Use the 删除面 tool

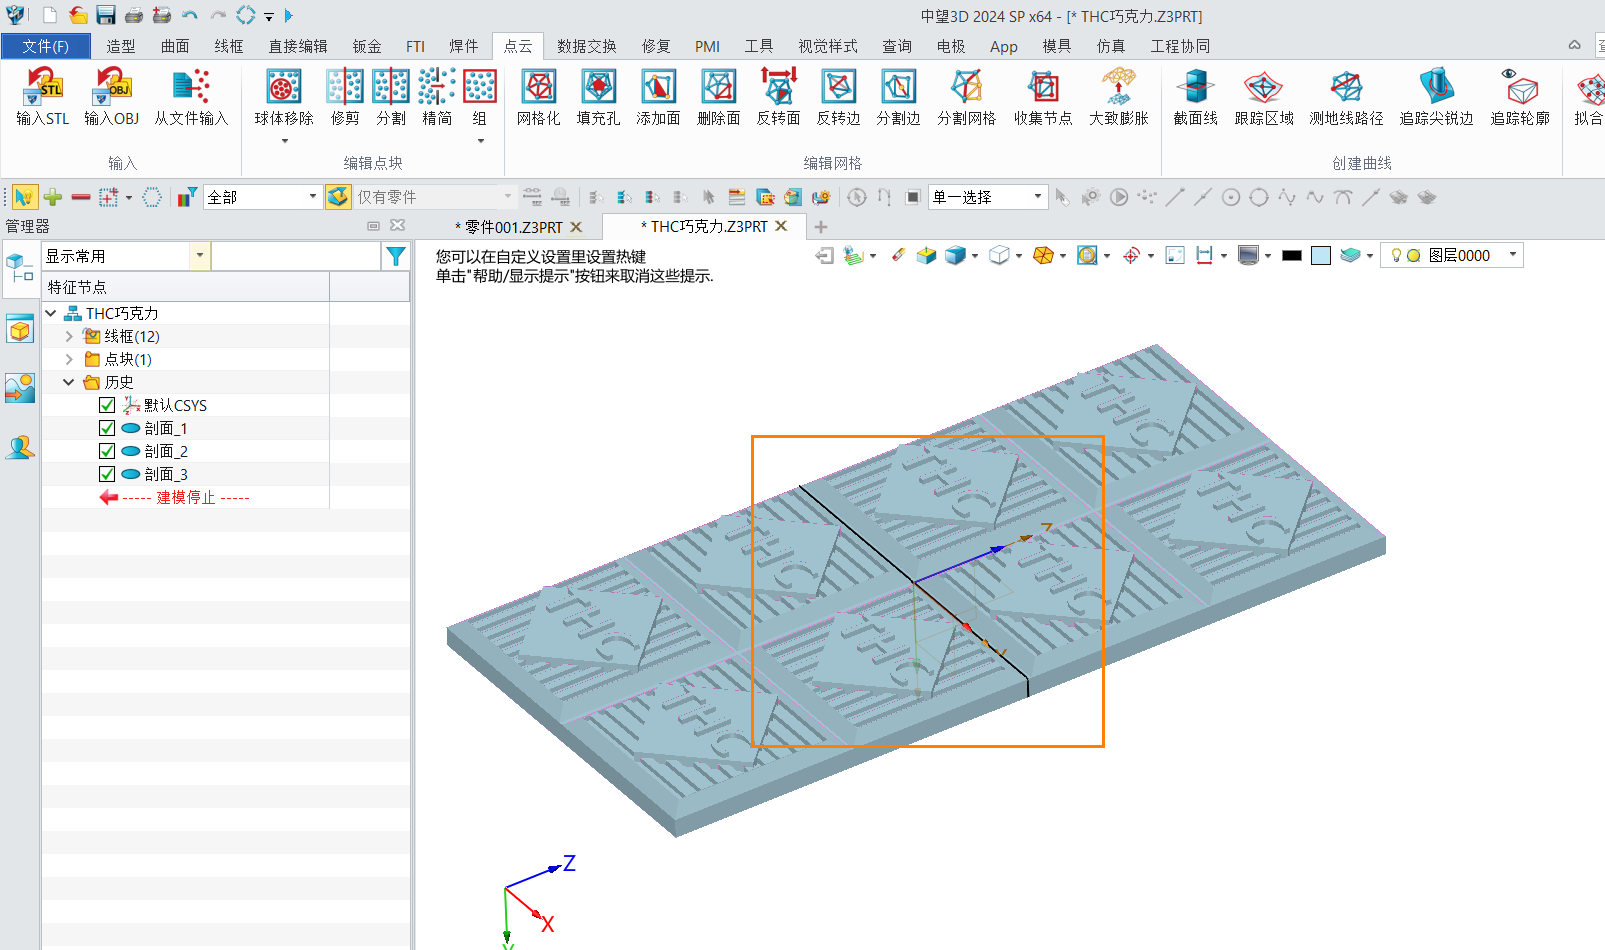[719, 97]
